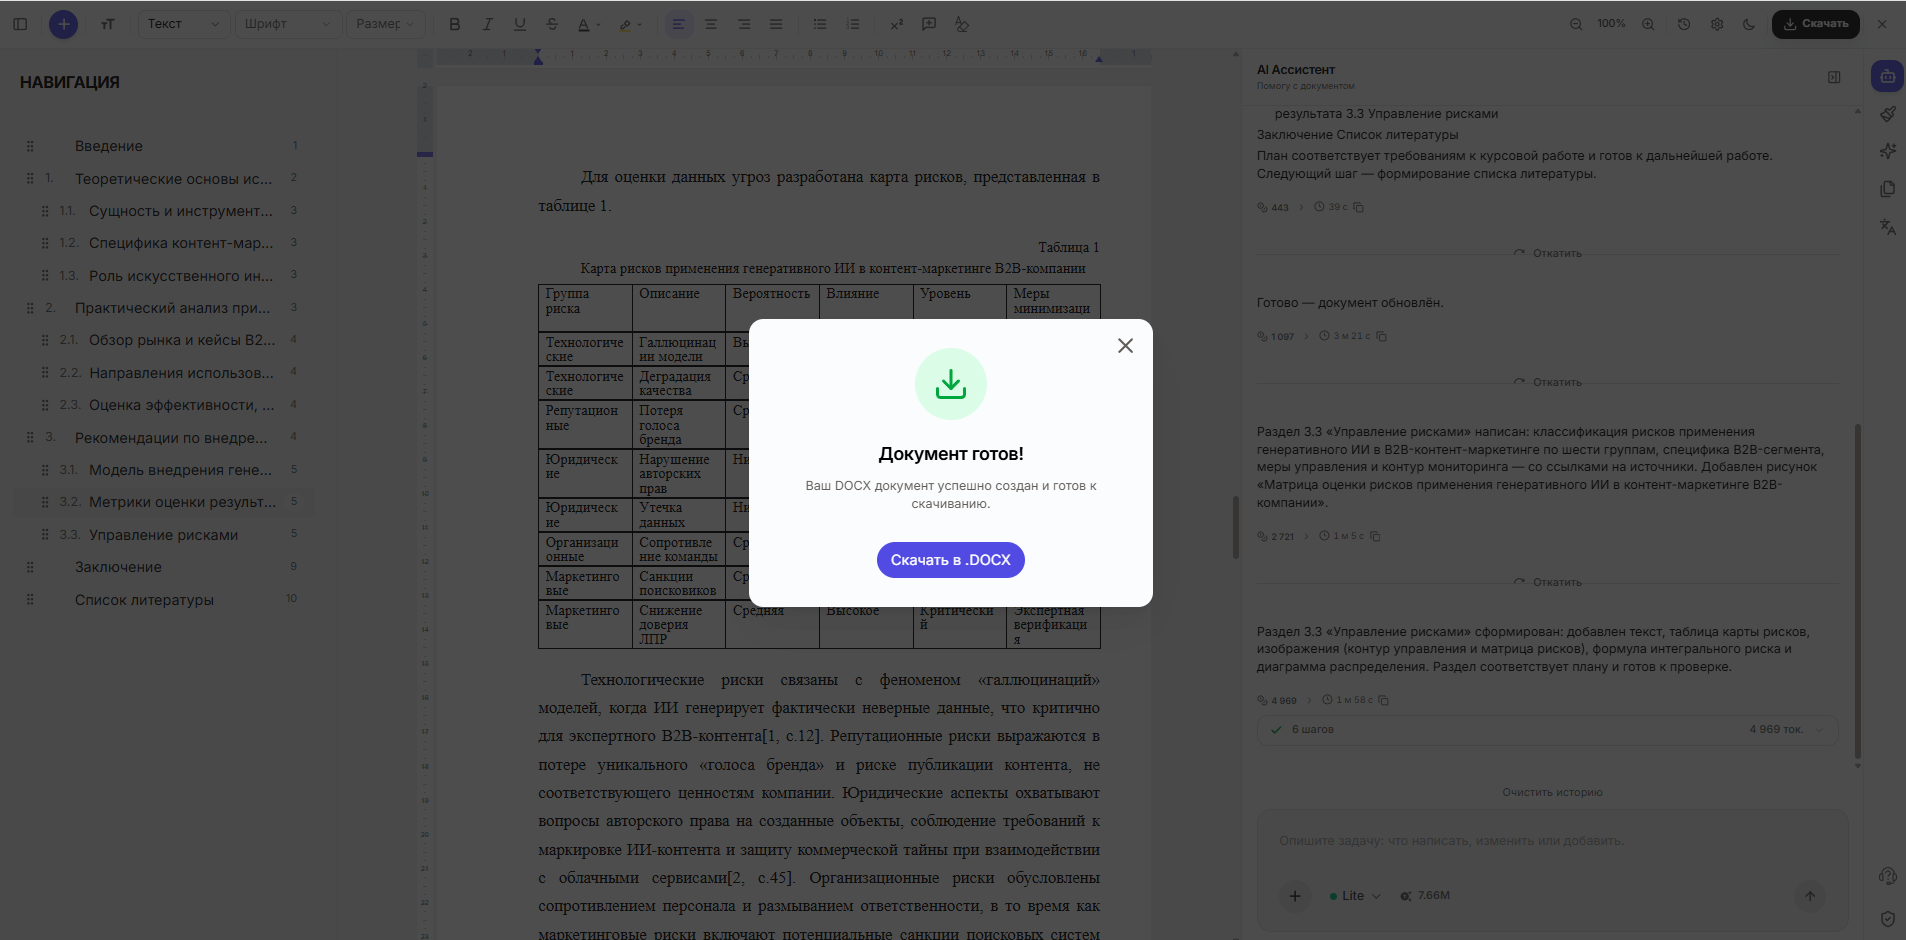Click the 100% zoom level
The height and width of the screenshot is (940, 1906).
(x=1611, y=24)
